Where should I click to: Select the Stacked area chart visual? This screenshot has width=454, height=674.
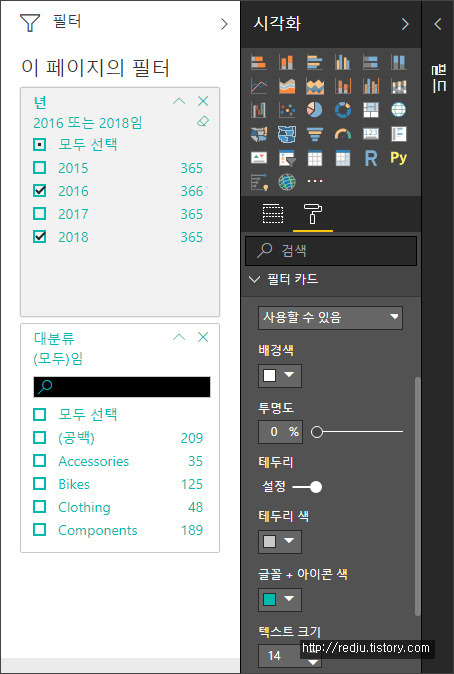click(x=315, y=86)
